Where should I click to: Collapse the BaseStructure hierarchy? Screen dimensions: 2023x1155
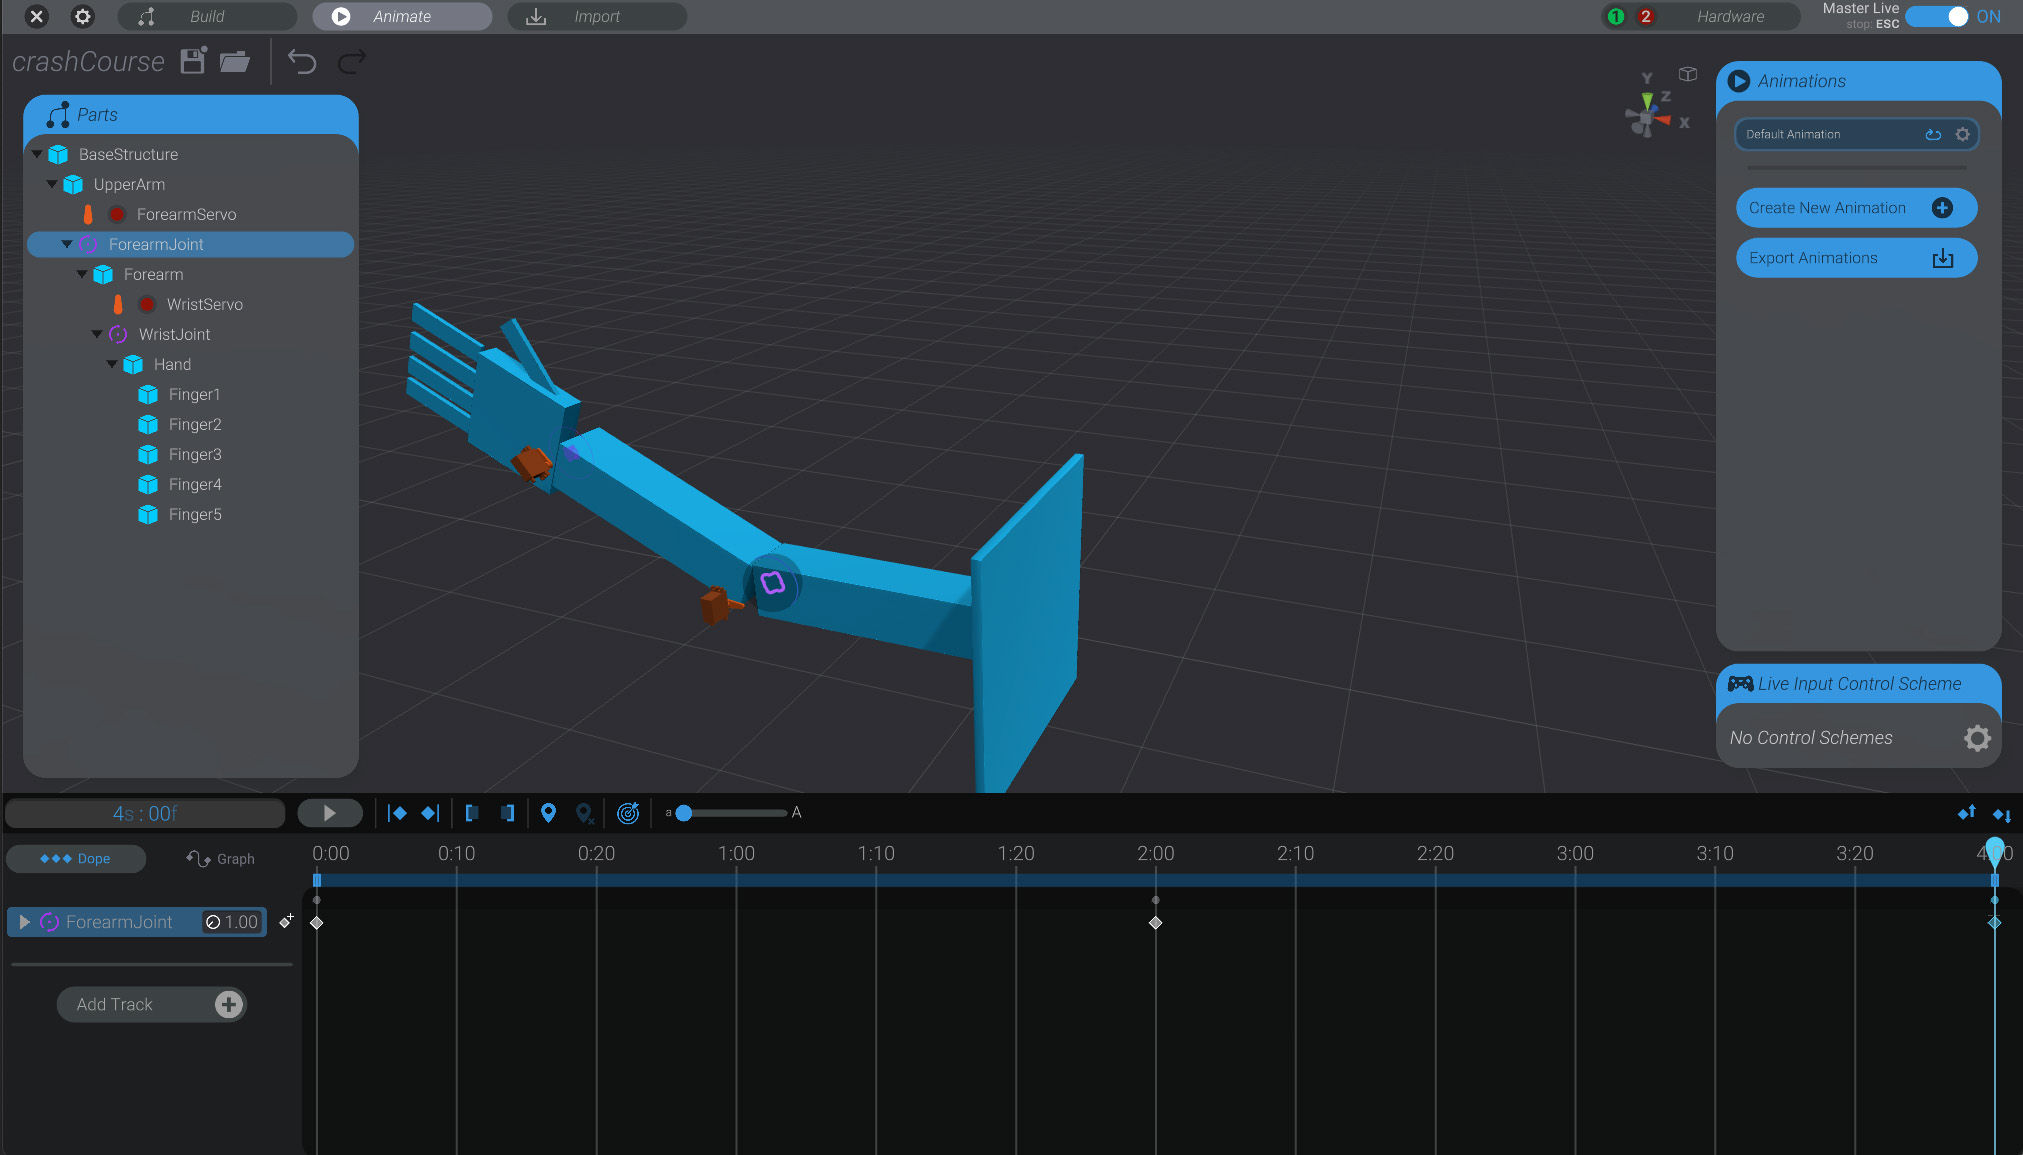[37, 154]
